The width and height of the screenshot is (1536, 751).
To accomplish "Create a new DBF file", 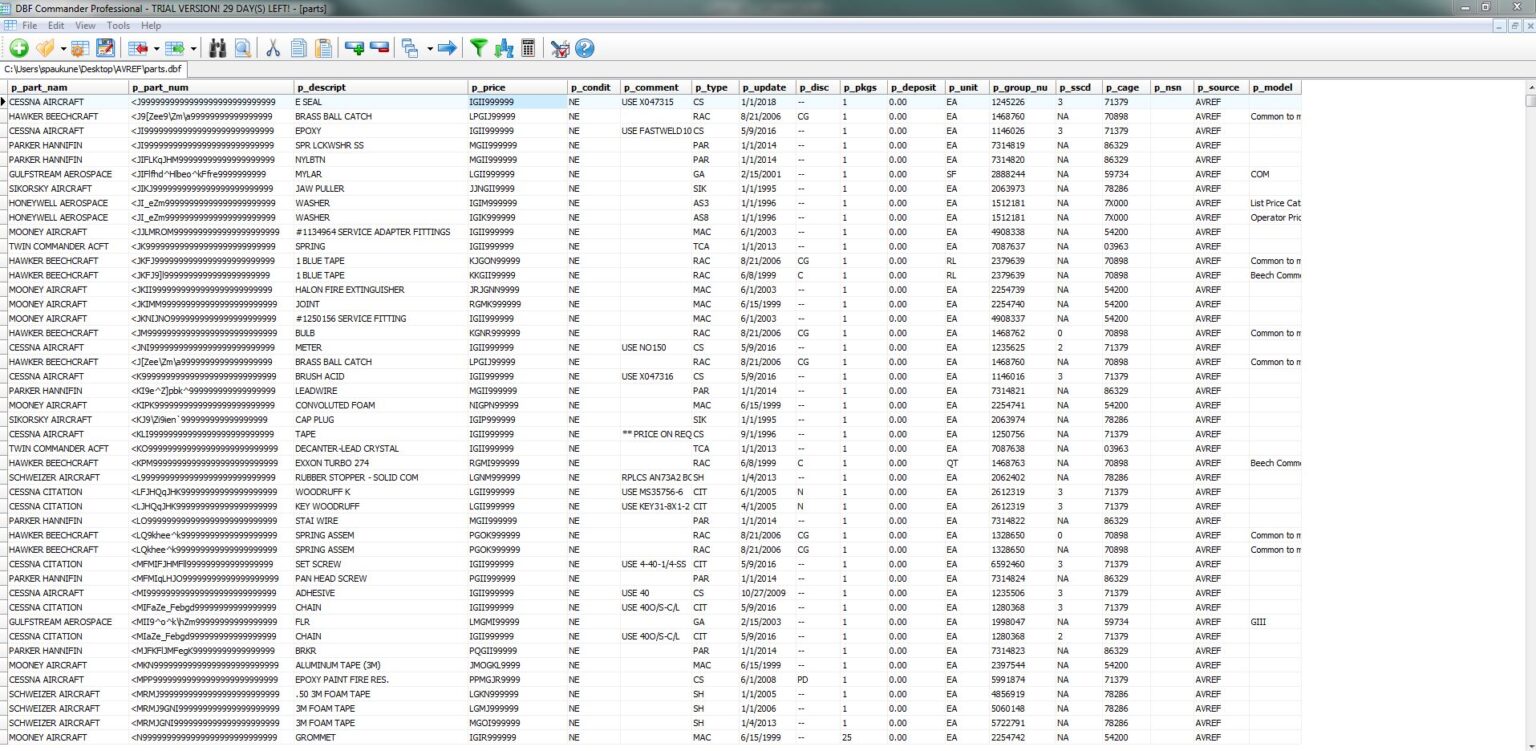I will pos(18,47).
